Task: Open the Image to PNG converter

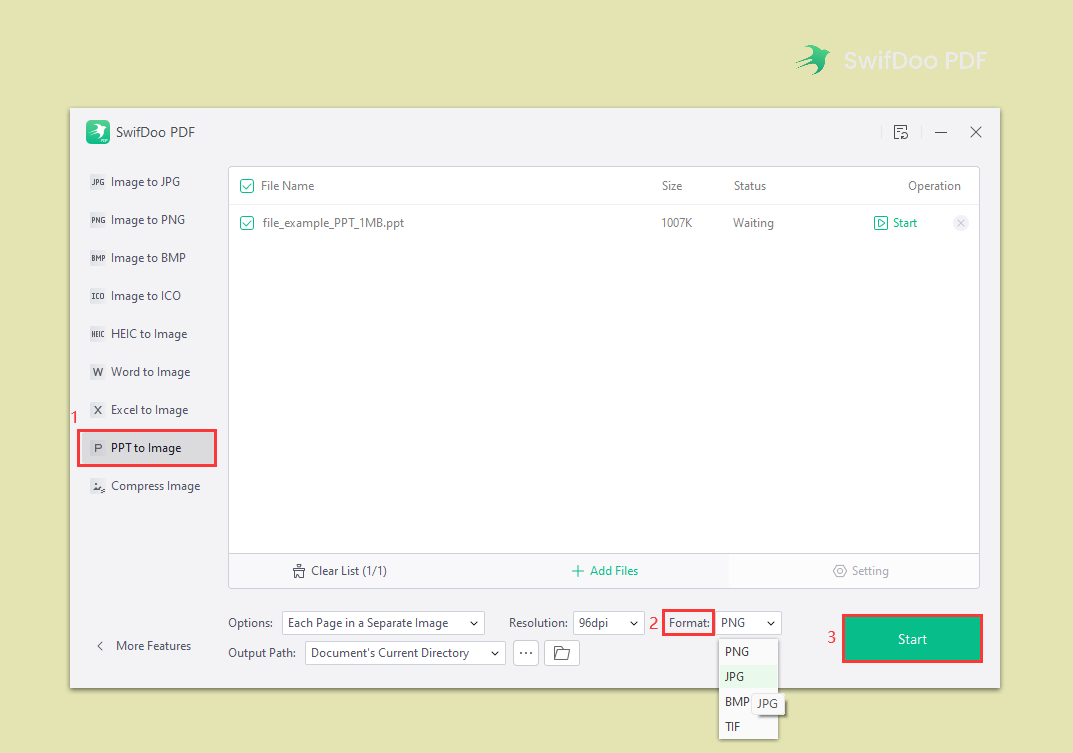Action: [146, 219]
